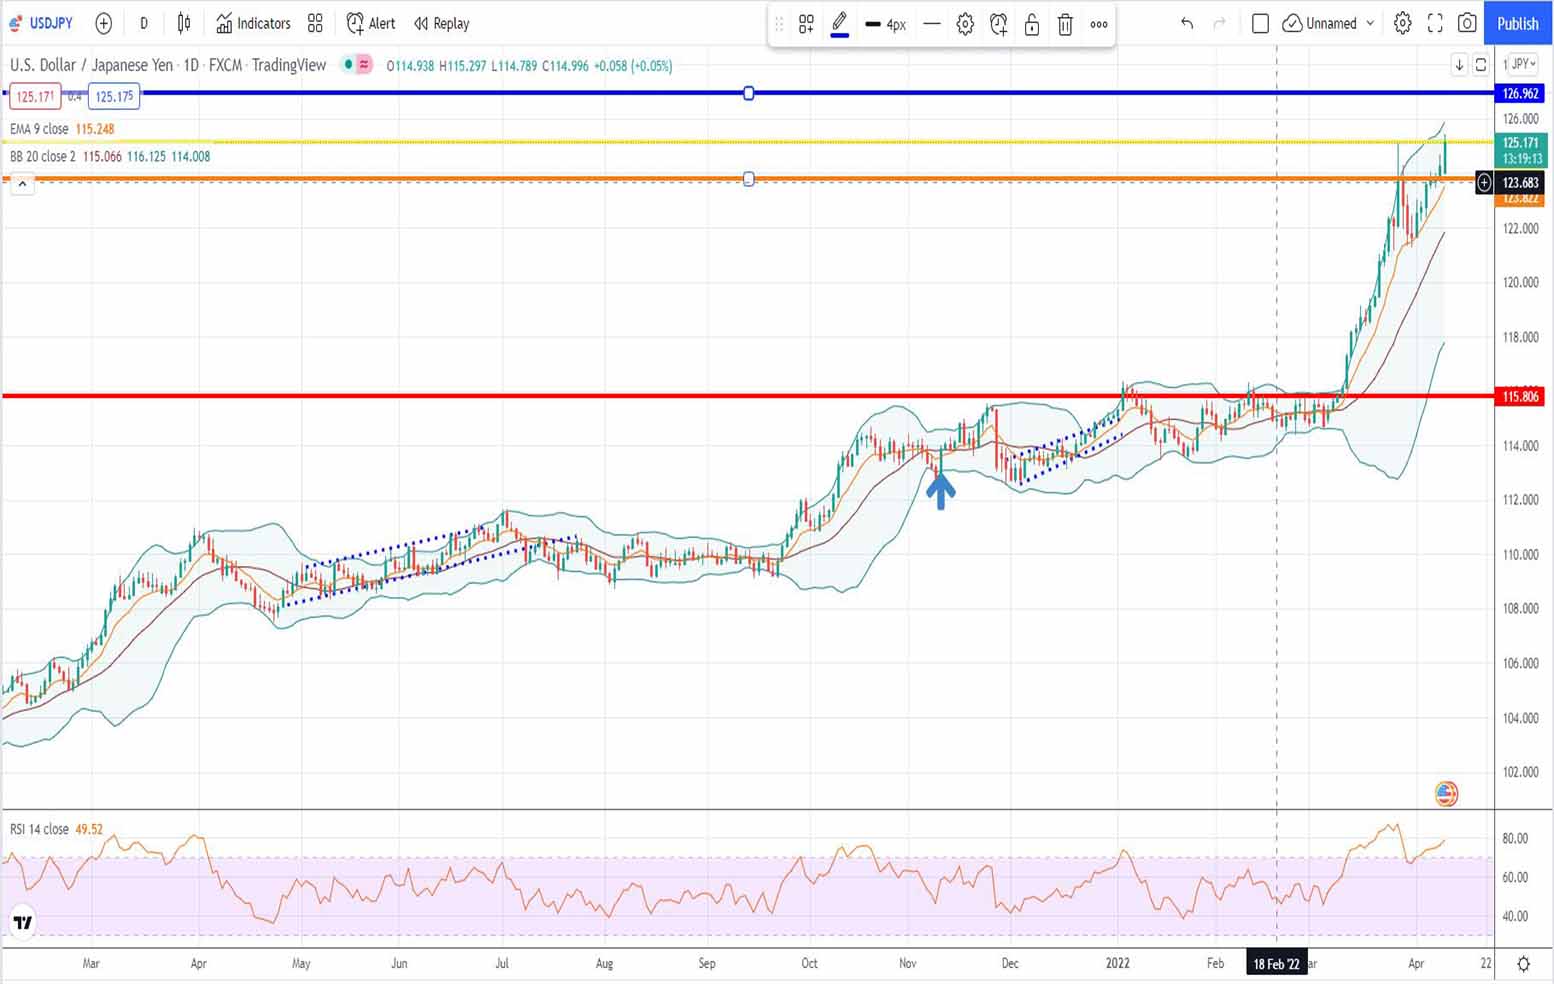Click the Indicators templates grid icon

[315, 23]
